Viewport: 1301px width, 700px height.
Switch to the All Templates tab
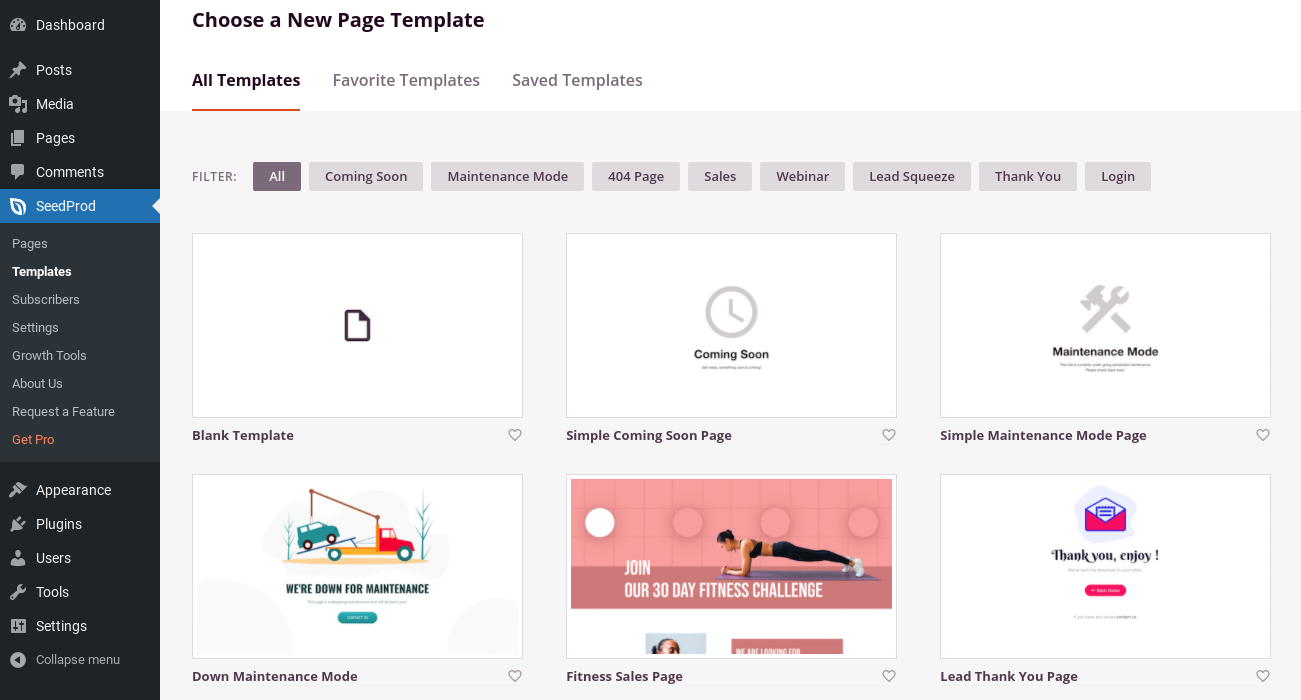tap(246, 80)
